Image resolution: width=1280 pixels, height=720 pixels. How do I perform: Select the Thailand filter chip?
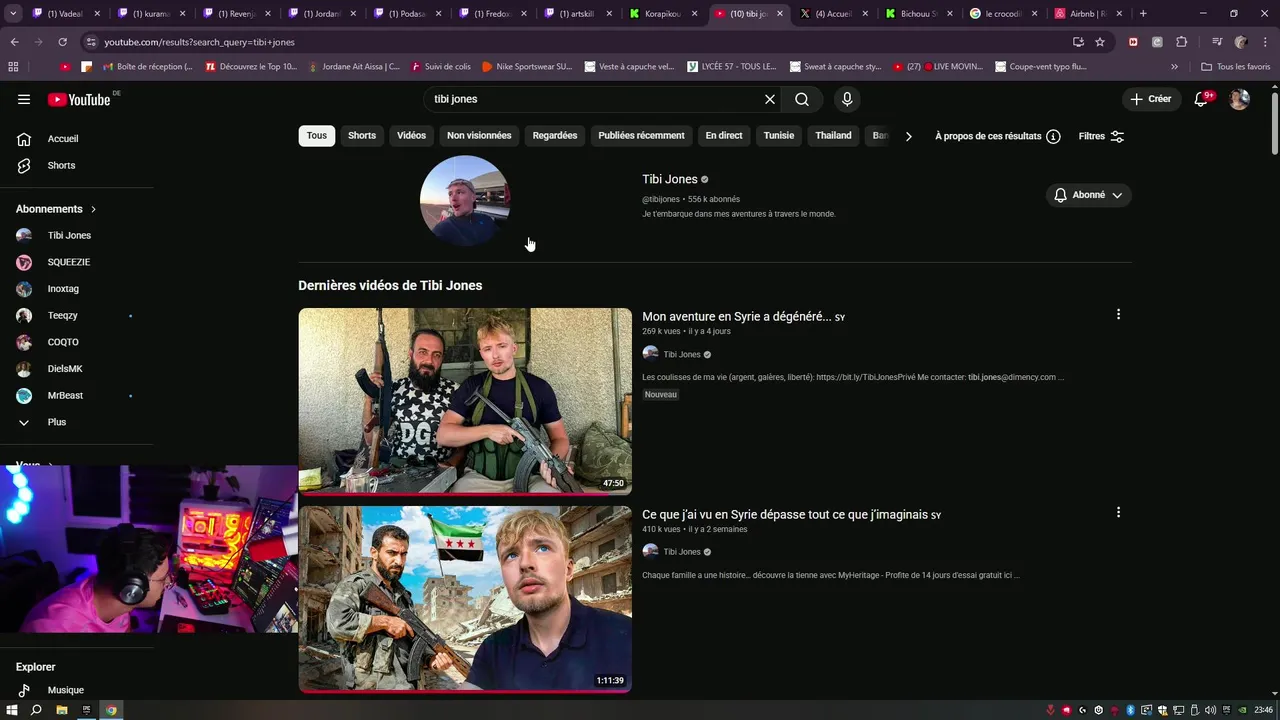click(833, 136)
